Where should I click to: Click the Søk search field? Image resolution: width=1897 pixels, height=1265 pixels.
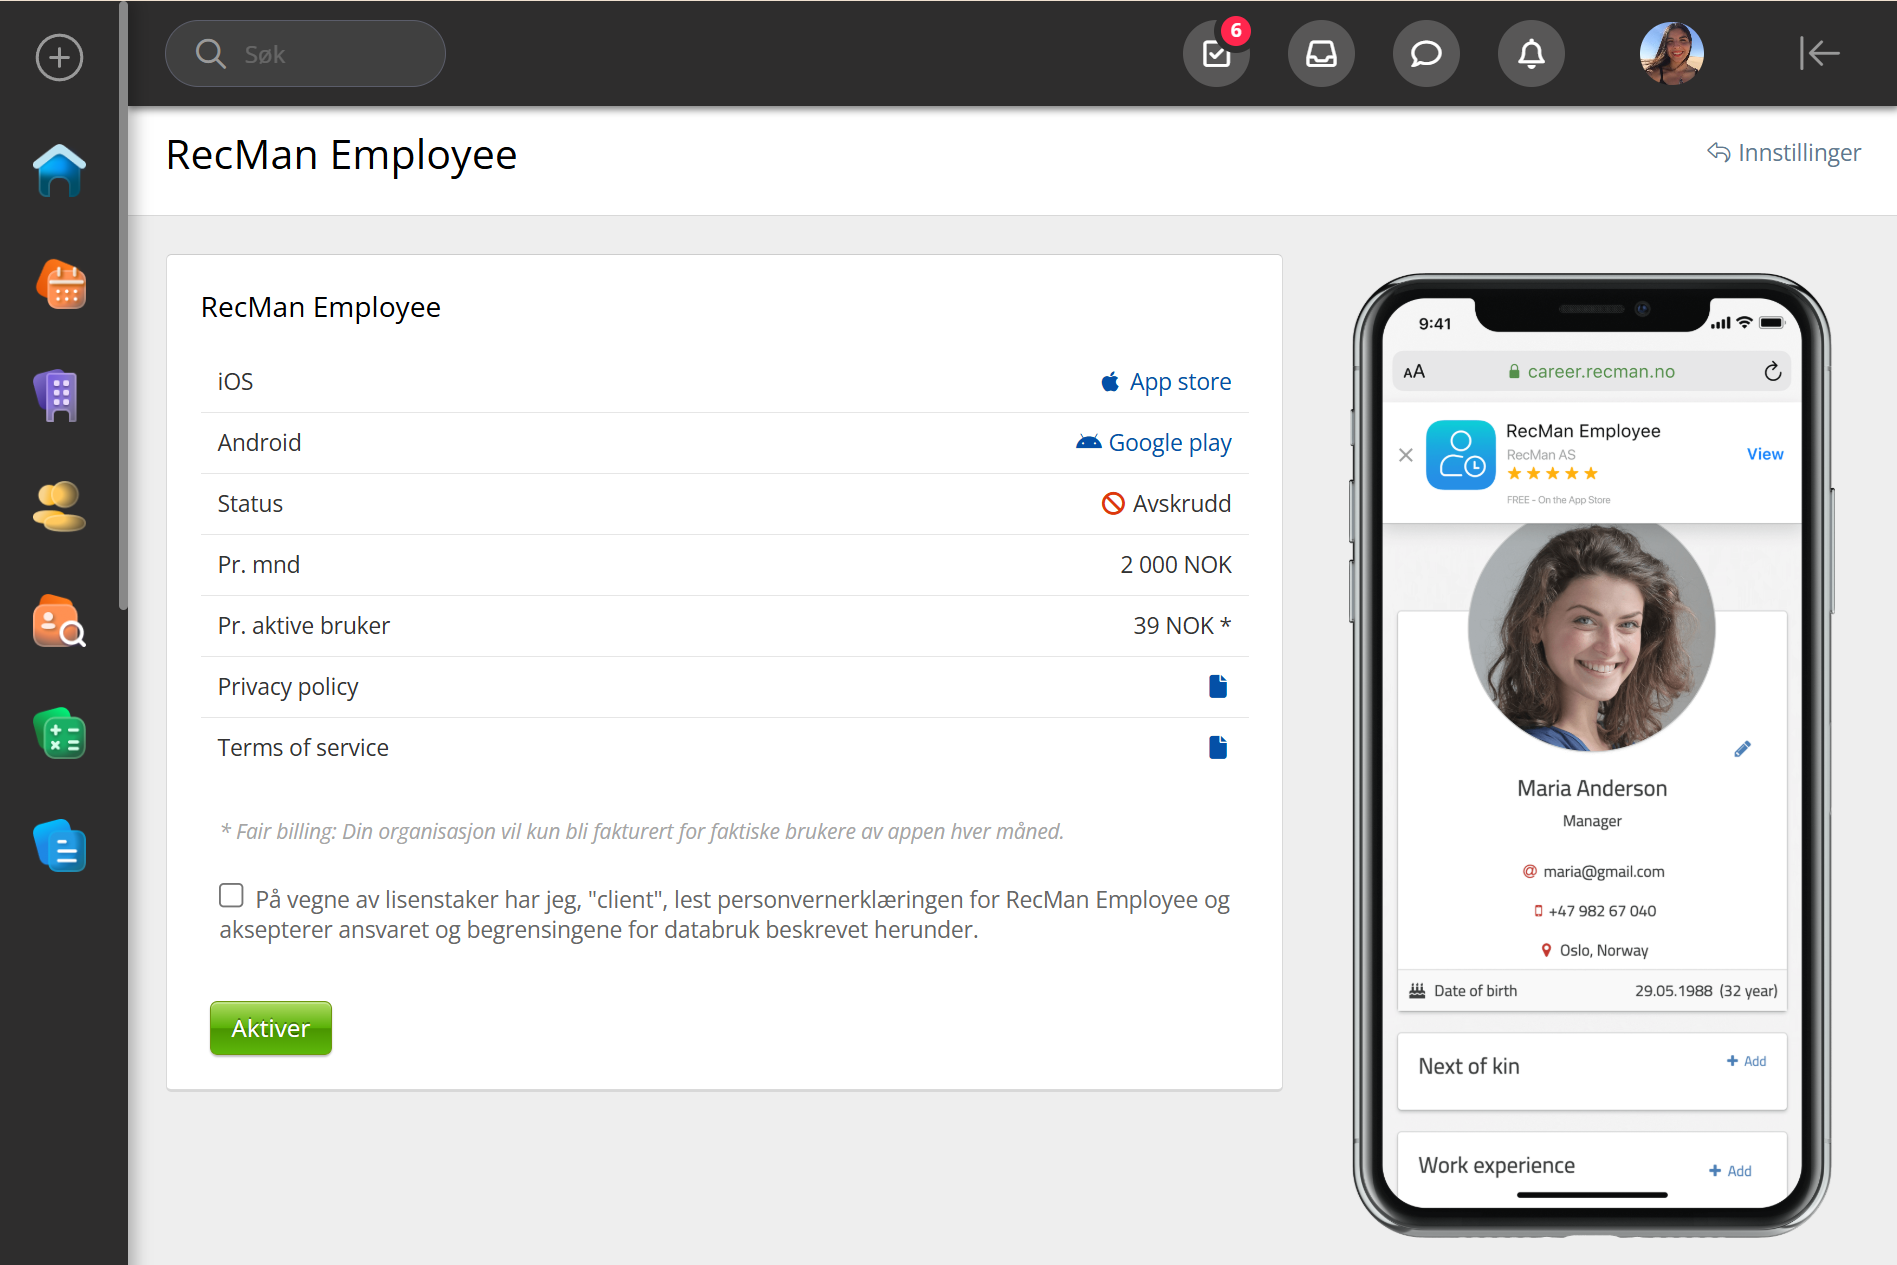coord(305,54)
